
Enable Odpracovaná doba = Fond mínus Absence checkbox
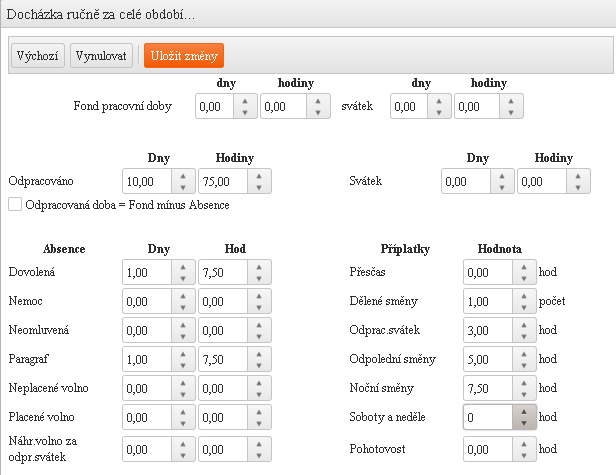click(x=15, y=204)
